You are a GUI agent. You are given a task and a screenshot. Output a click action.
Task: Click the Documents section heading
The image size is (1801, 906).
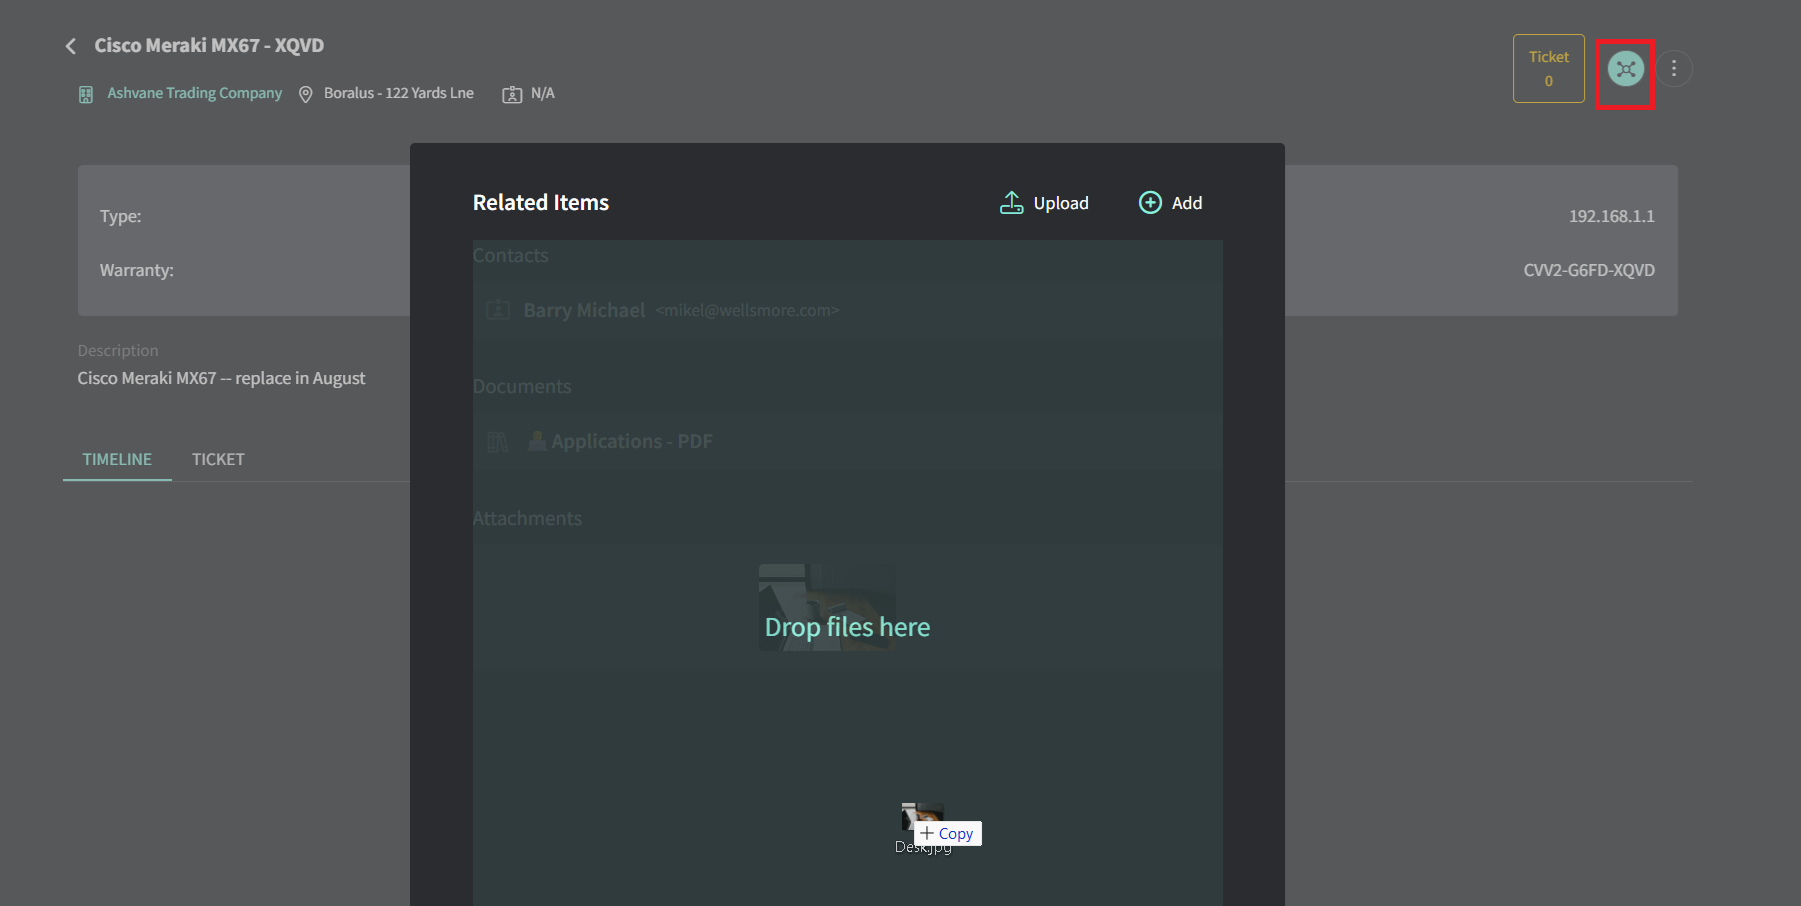[522, 387]
